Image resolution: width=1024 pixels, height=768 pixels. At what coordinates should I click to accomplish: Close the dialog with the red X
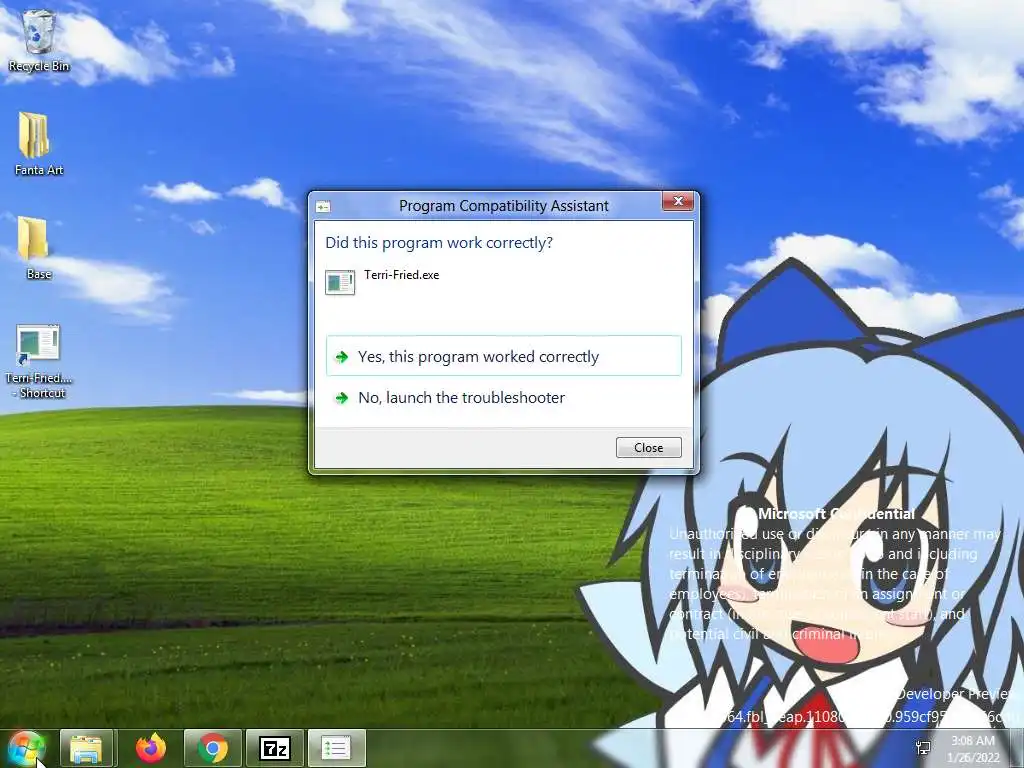click(678, 201)
